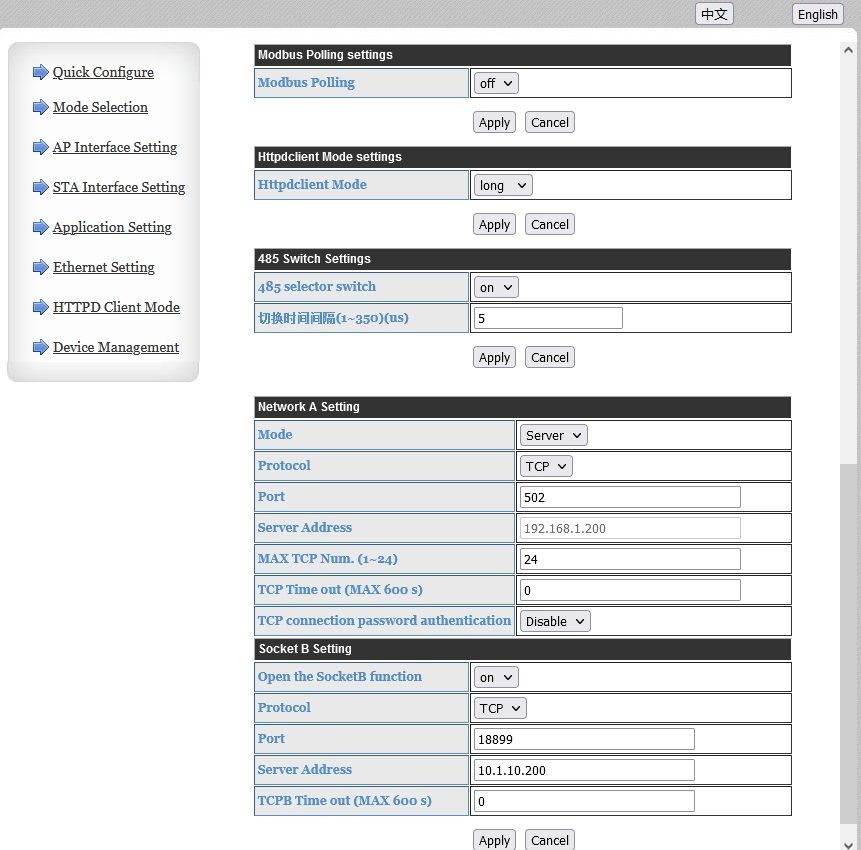
Task: Apply the Network and Socket B settings
Action: point(494,840)
